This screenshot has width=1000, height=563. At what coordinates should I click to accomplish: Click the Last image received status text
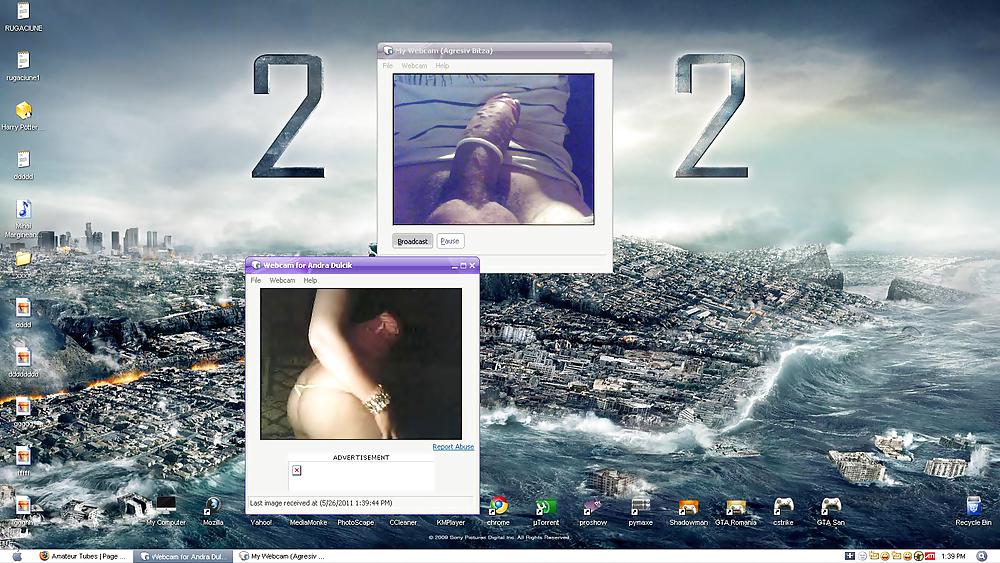pyautogui.click(x=321, y=503)
